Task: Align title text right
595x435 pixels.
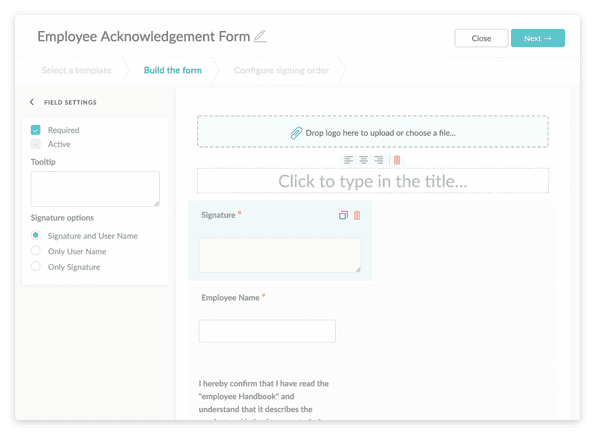Action: [x=379, y=160]
